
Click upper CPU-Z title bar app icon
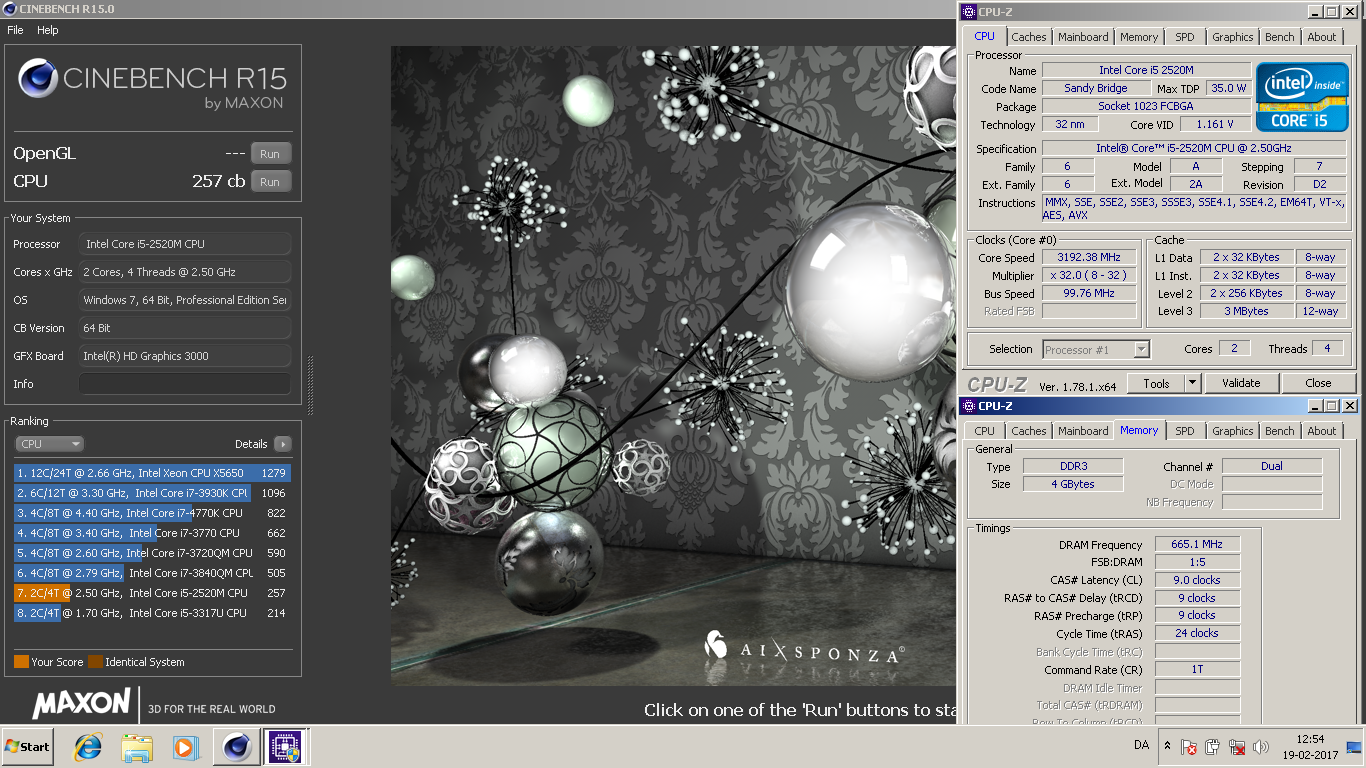[968, 12]
